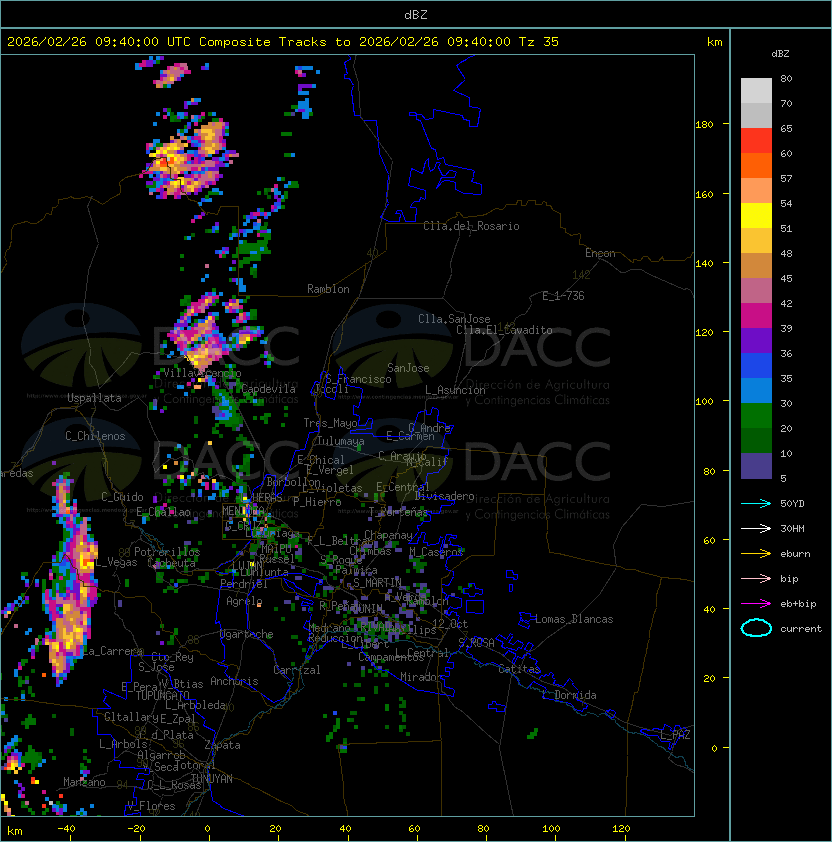Click the Encon place label
The width and height of the screenshot is (832, 842).
coord(600,253)
